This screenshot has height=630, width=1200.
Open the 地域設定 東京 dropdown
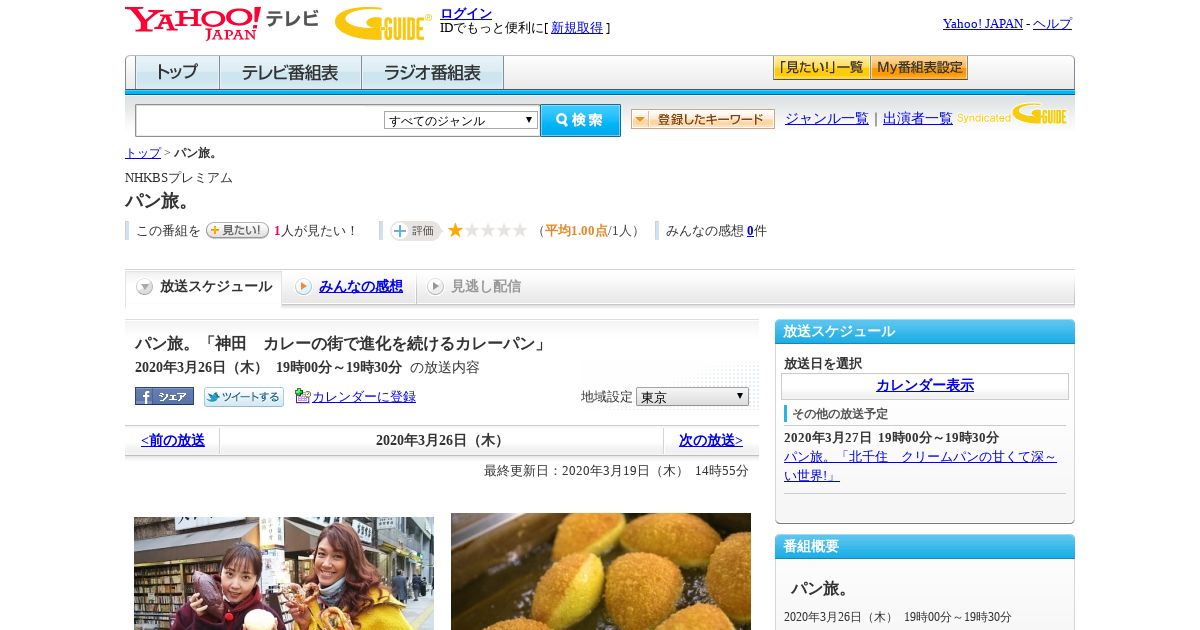click(x=692, y=397)
